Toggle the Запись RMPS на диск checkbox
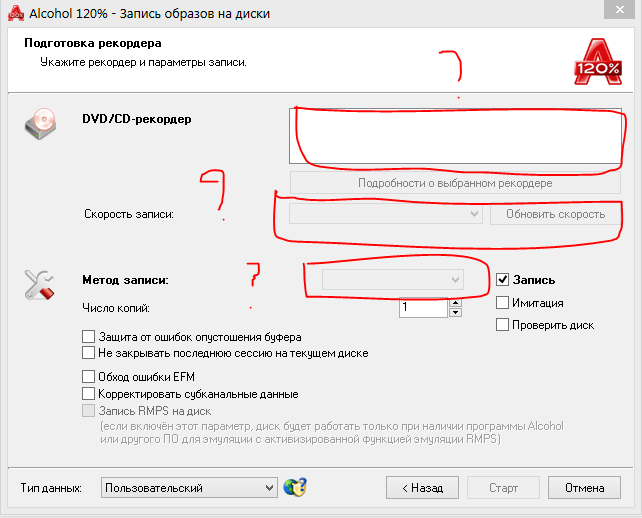642x518 pixels. (88, 411)
